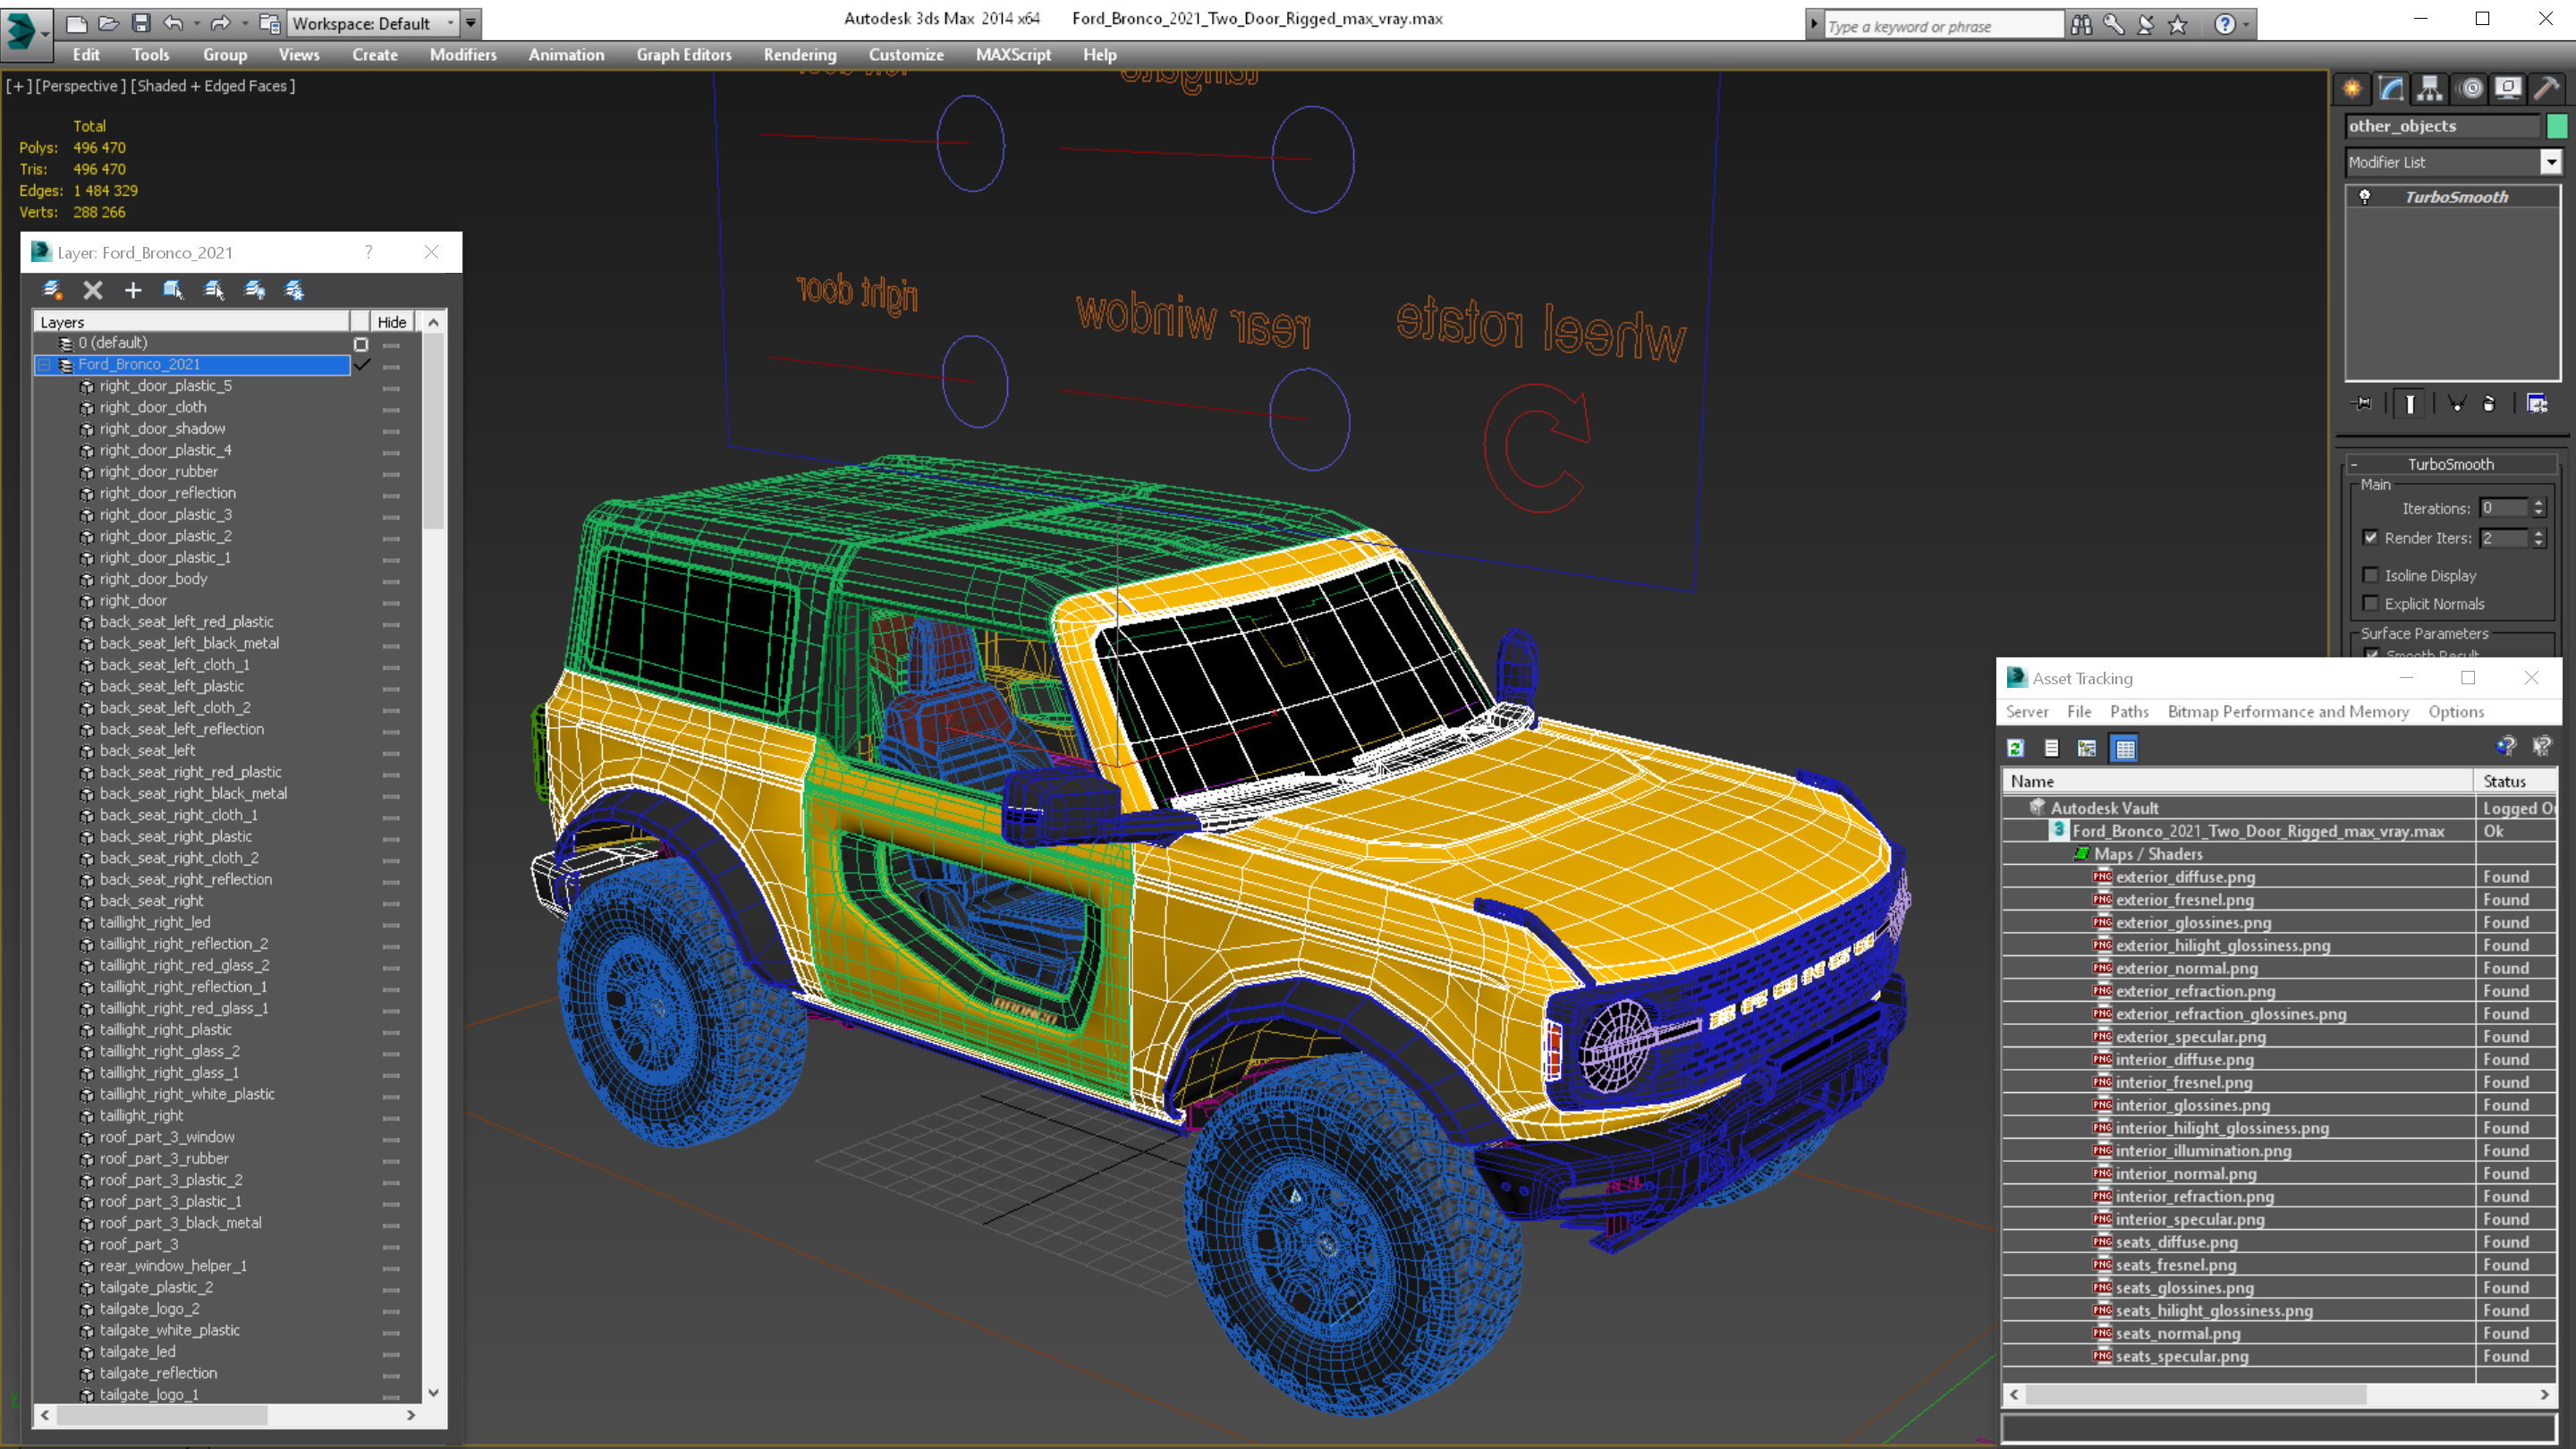This screenshot has width=2576, height=1449.
Task: Click the search binoculars icon
Action: (x=2082, y=25)
